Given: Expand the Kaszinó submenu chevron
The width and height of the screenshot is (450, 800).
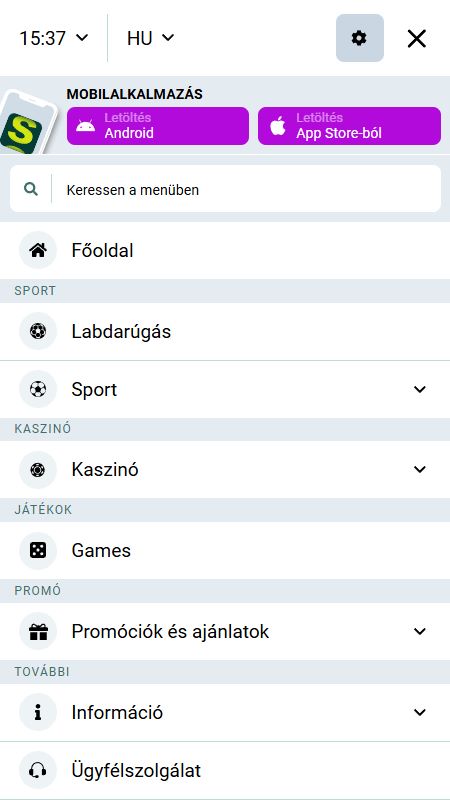Looking at the screenshot, I should 420,469.
